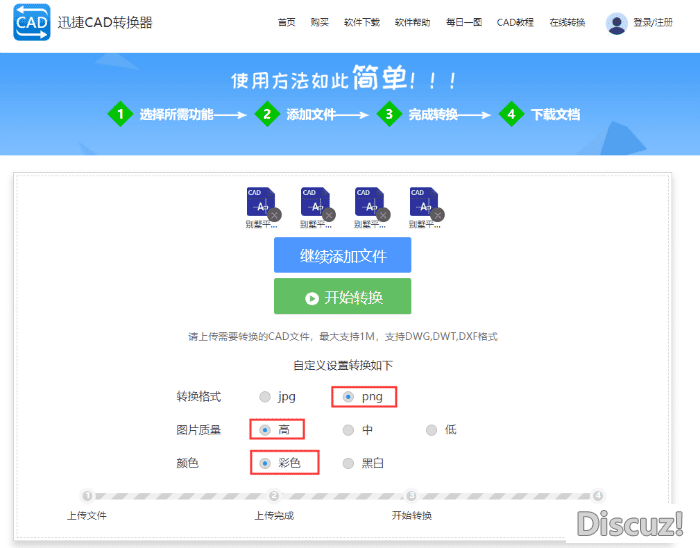
Task: Open the 登录/注册 link
Action: (653, 22)
